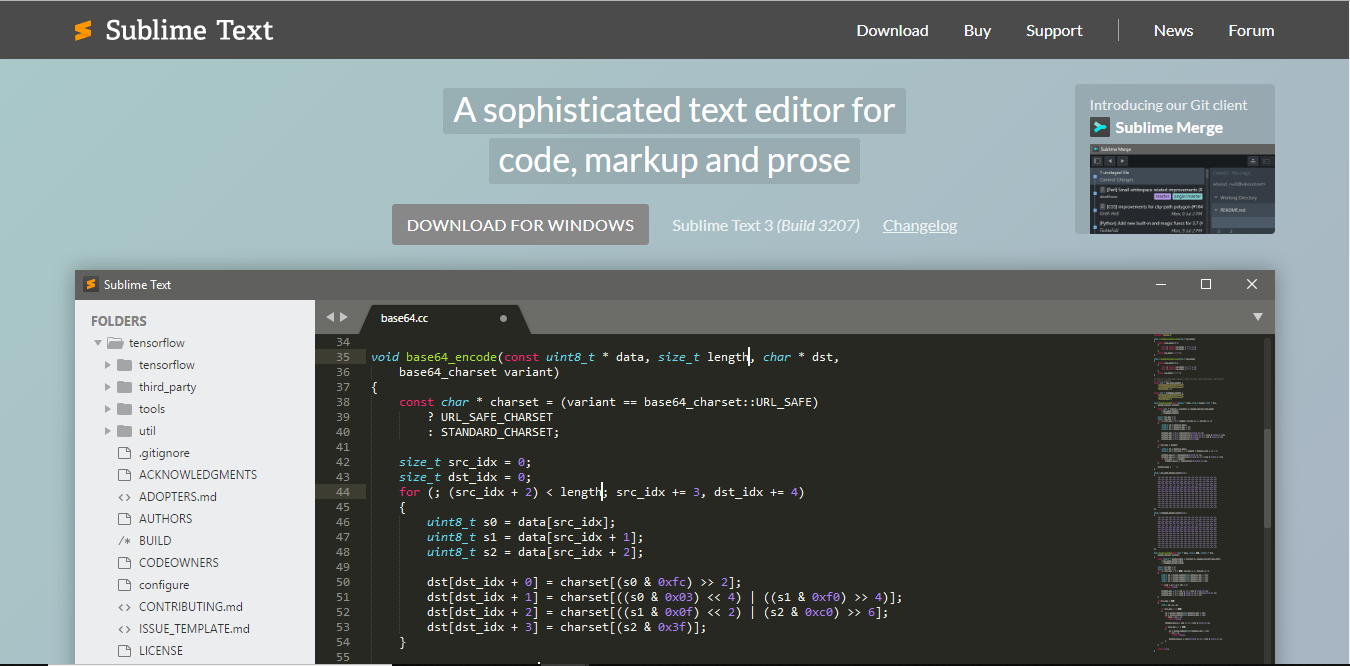
Task: Click the Sublime Text logo in the navbar
Action: pyautogui.click(x=84, y=29)
